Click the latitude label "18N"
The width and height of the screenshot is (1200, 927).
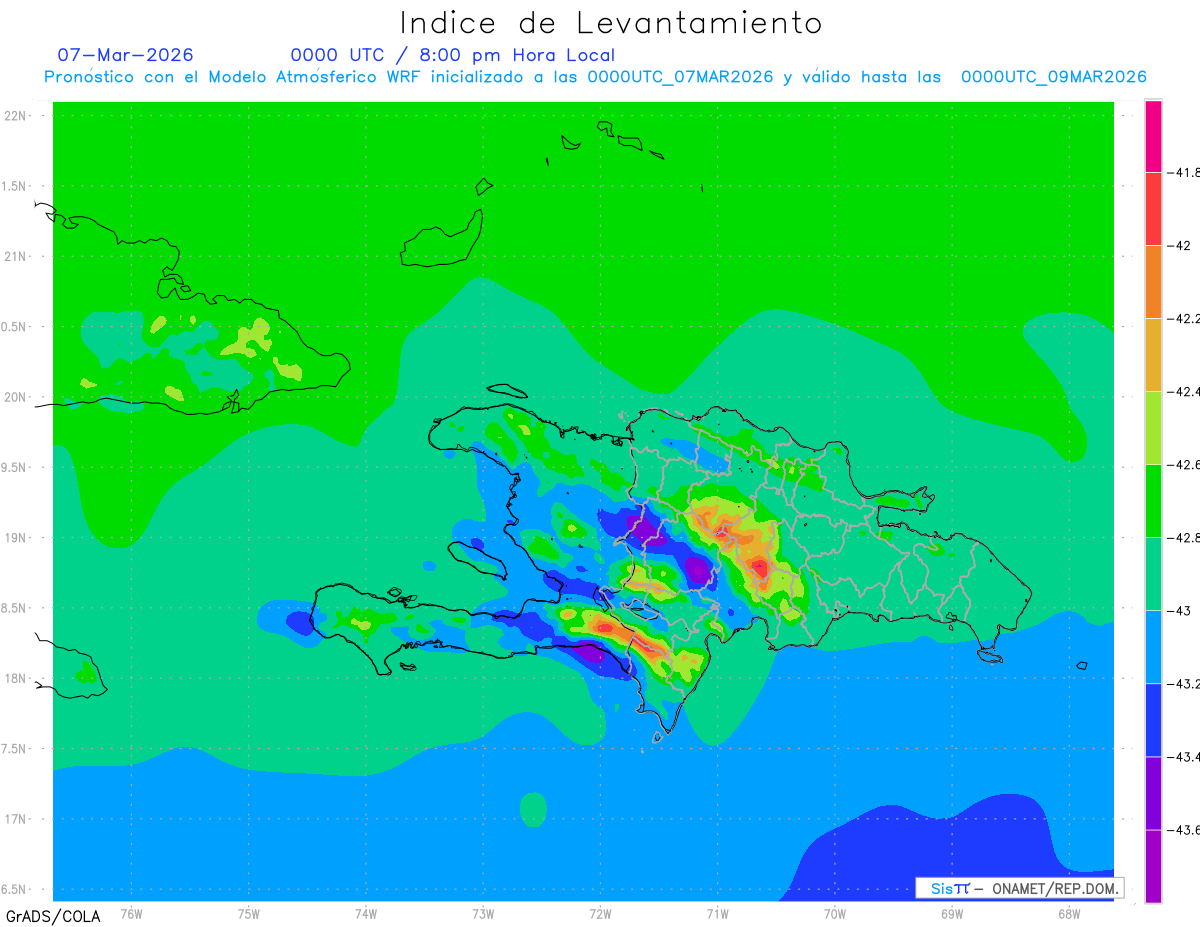click(15, 679)
